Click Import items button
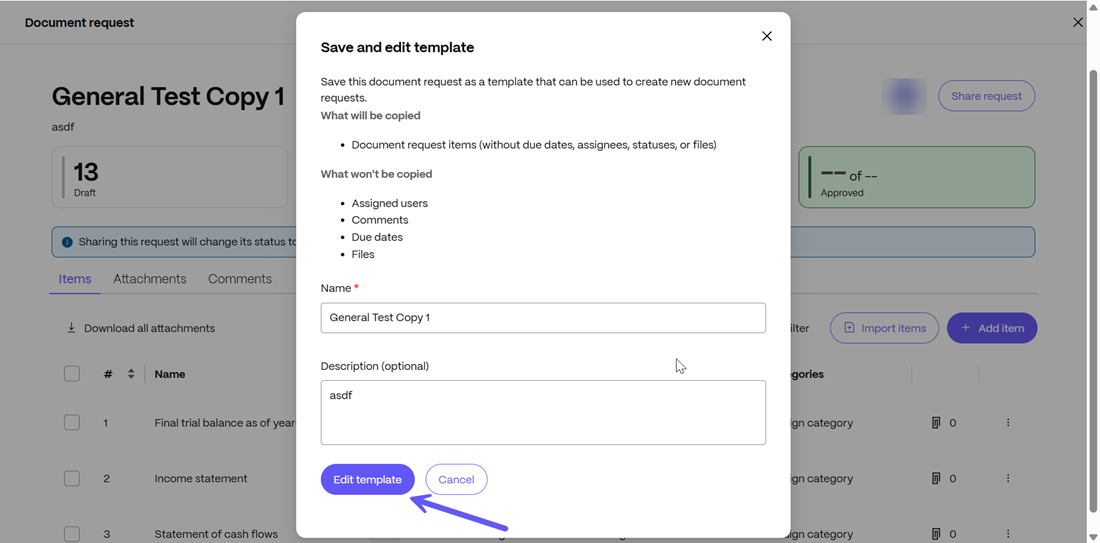1100x543 pixels. (x=884, y=328)
